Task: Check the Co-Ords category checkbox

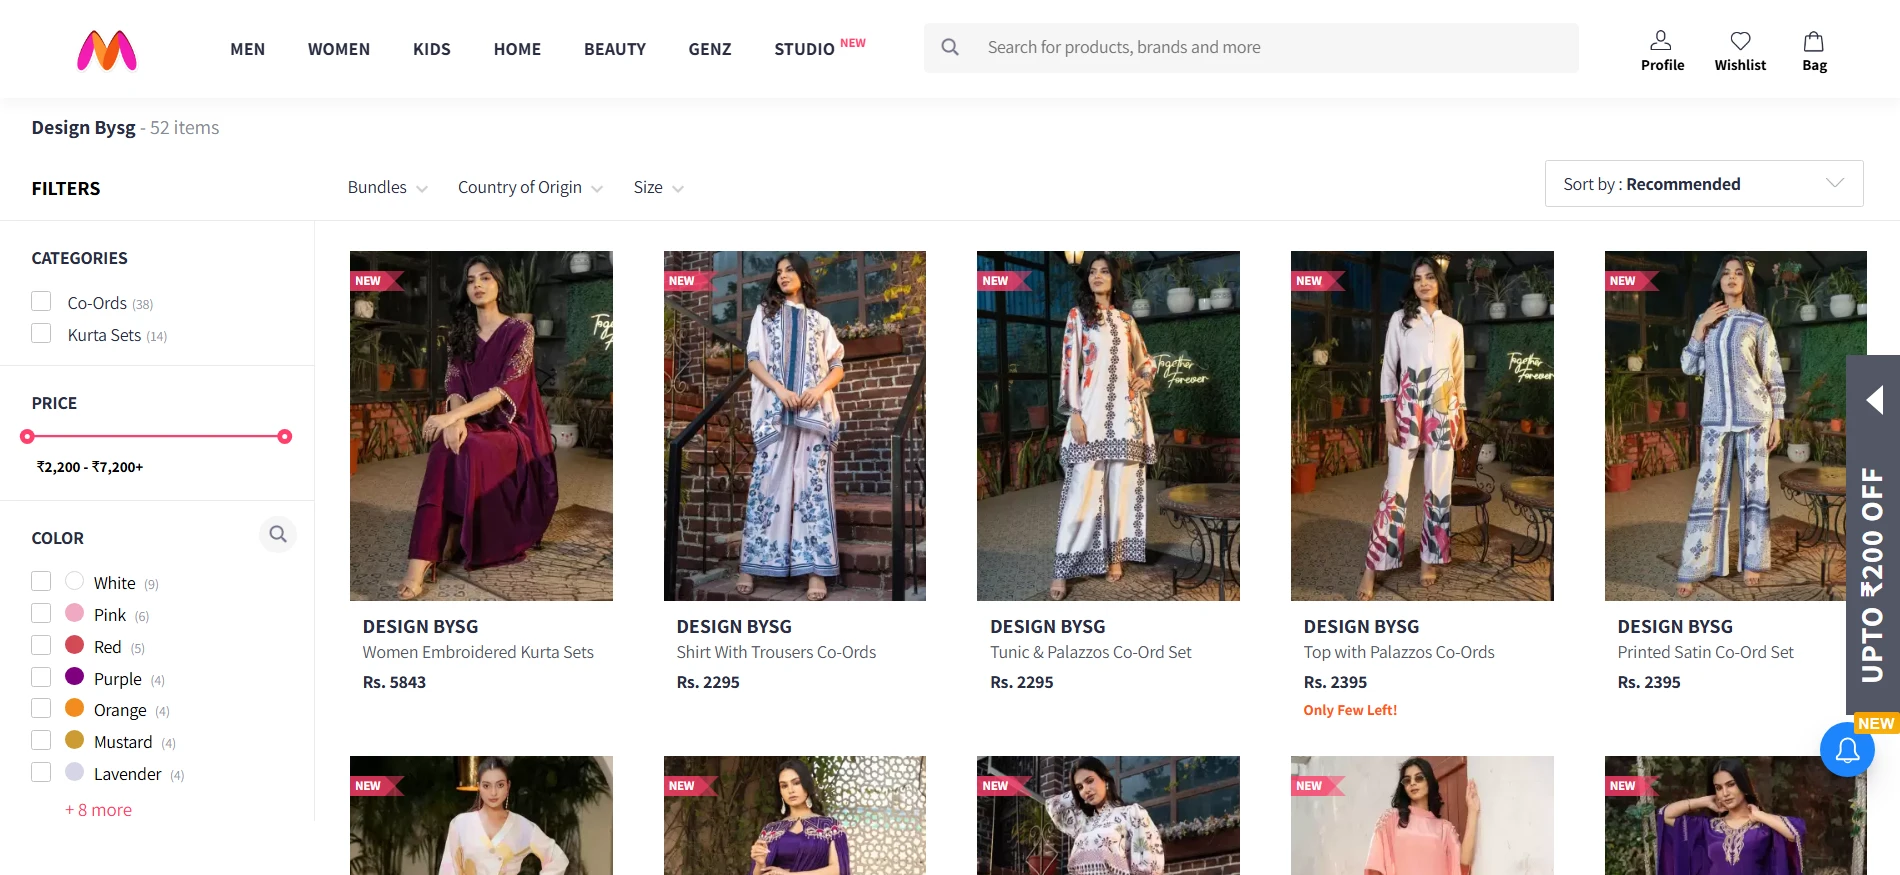Action: (41, 302)
